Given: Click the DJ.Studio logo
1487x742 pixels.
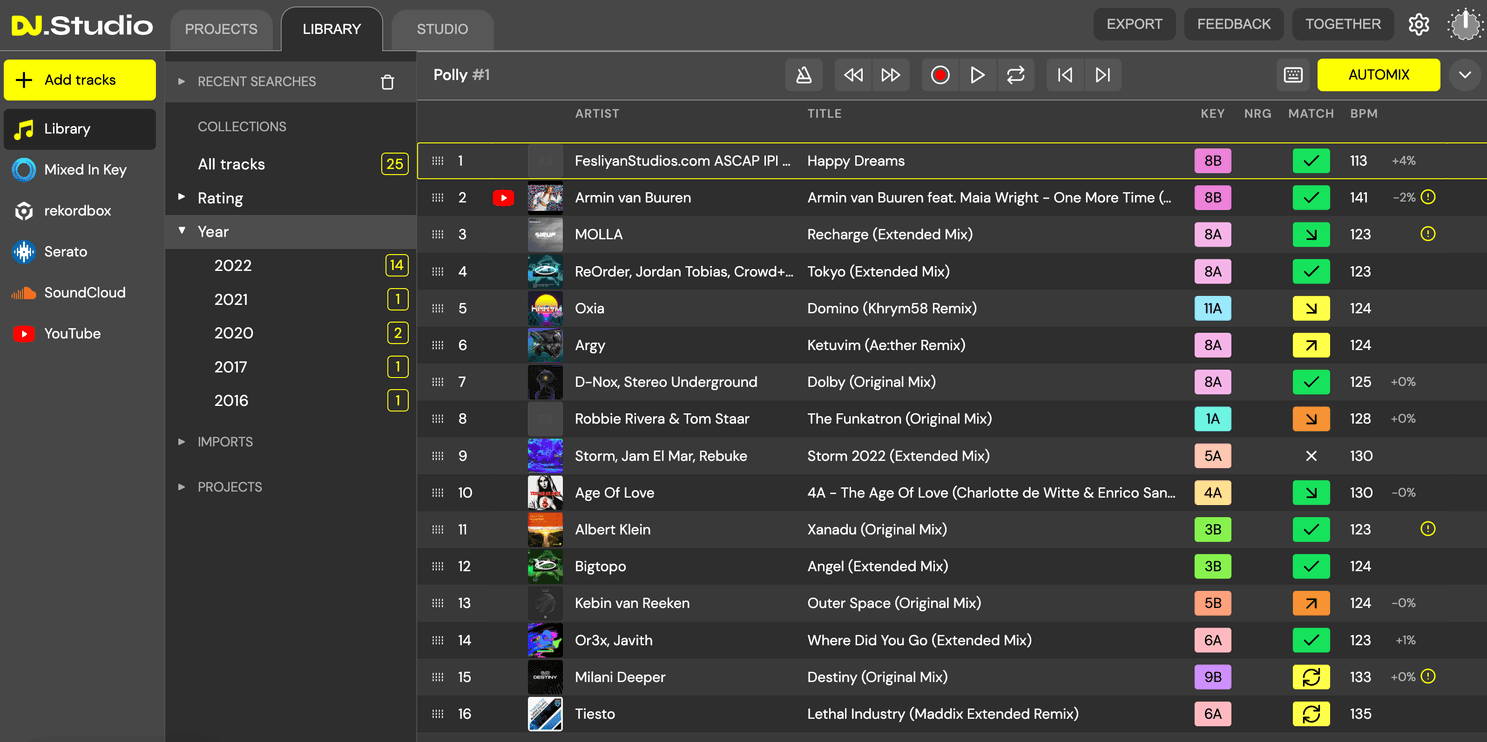Looking at the screenshot, I should 82,26.
